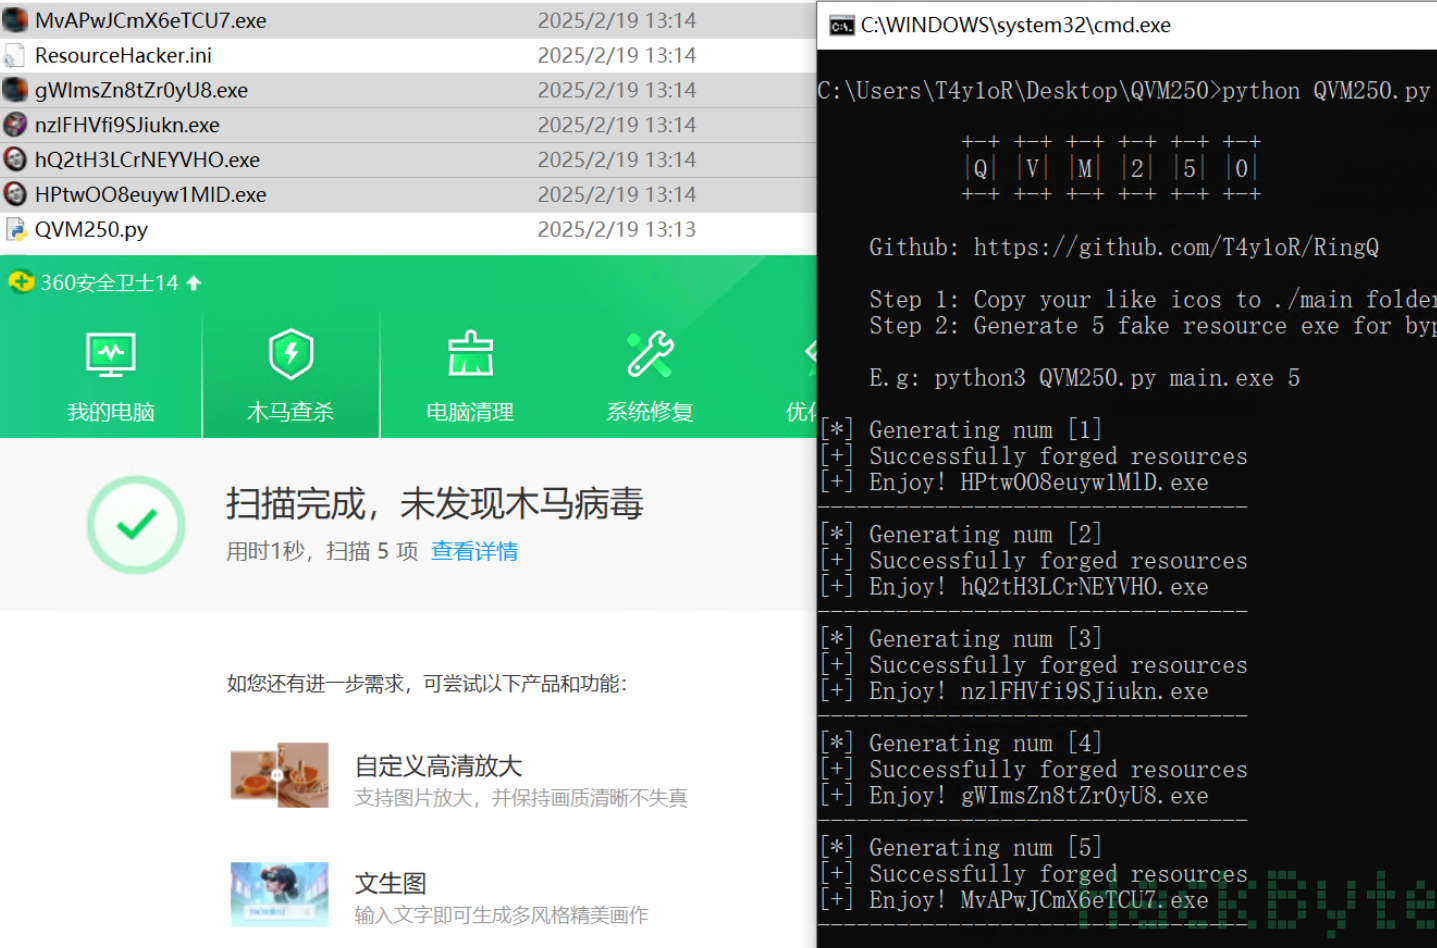The width and height of the screenshot is (1437, 948).
Task: Switch to 我的电脑 tab label
Action: coord(111,412)
